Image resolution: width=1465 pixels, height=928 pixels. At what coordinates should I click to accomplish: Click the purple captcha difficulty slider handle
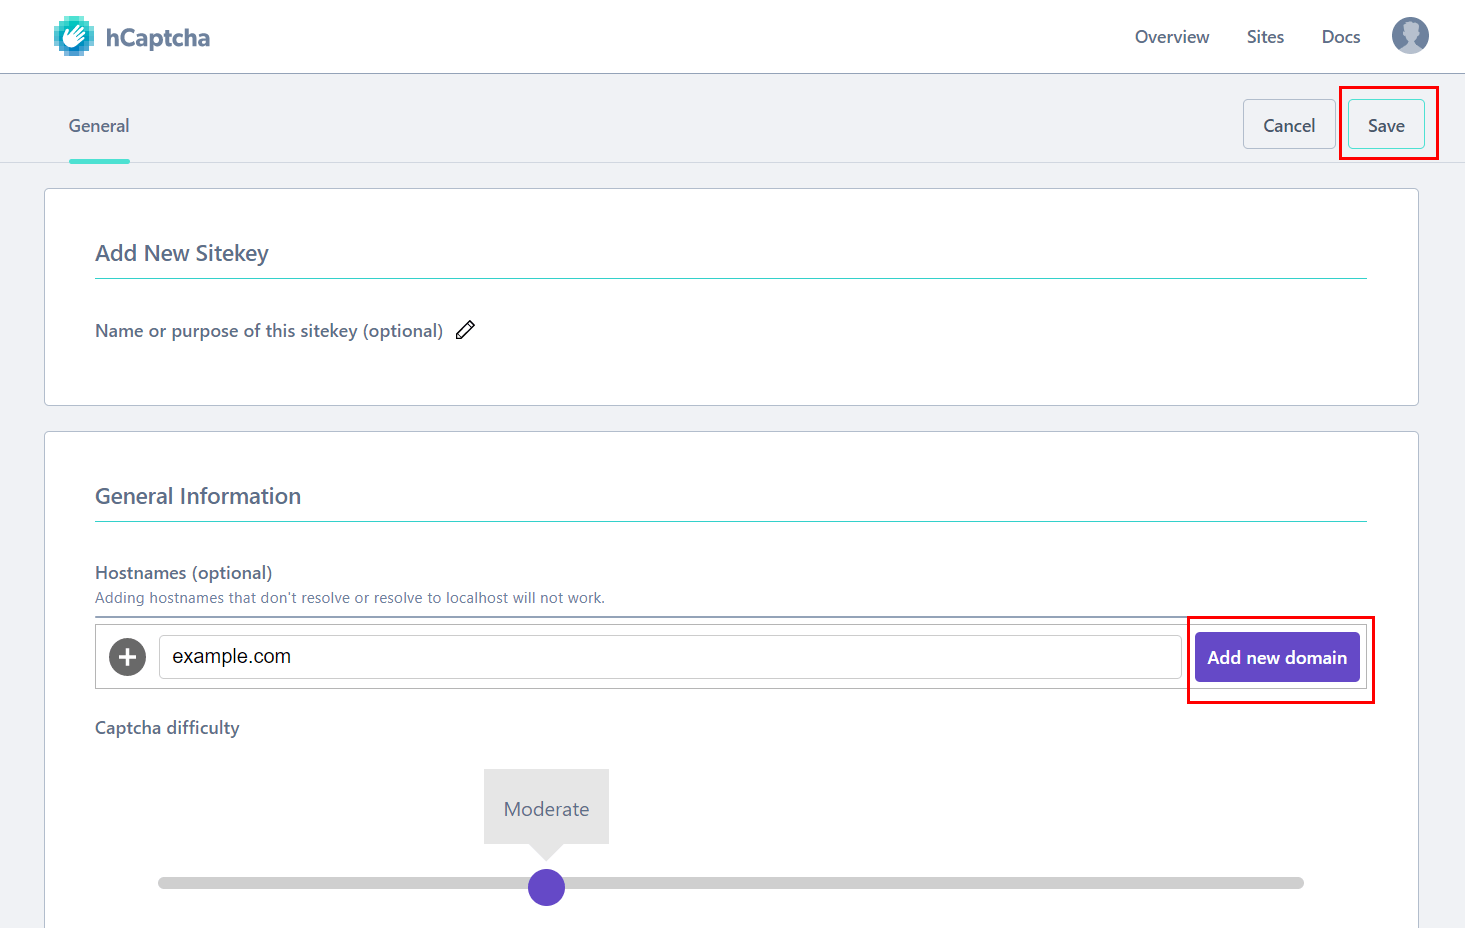(x=546, y=886)
